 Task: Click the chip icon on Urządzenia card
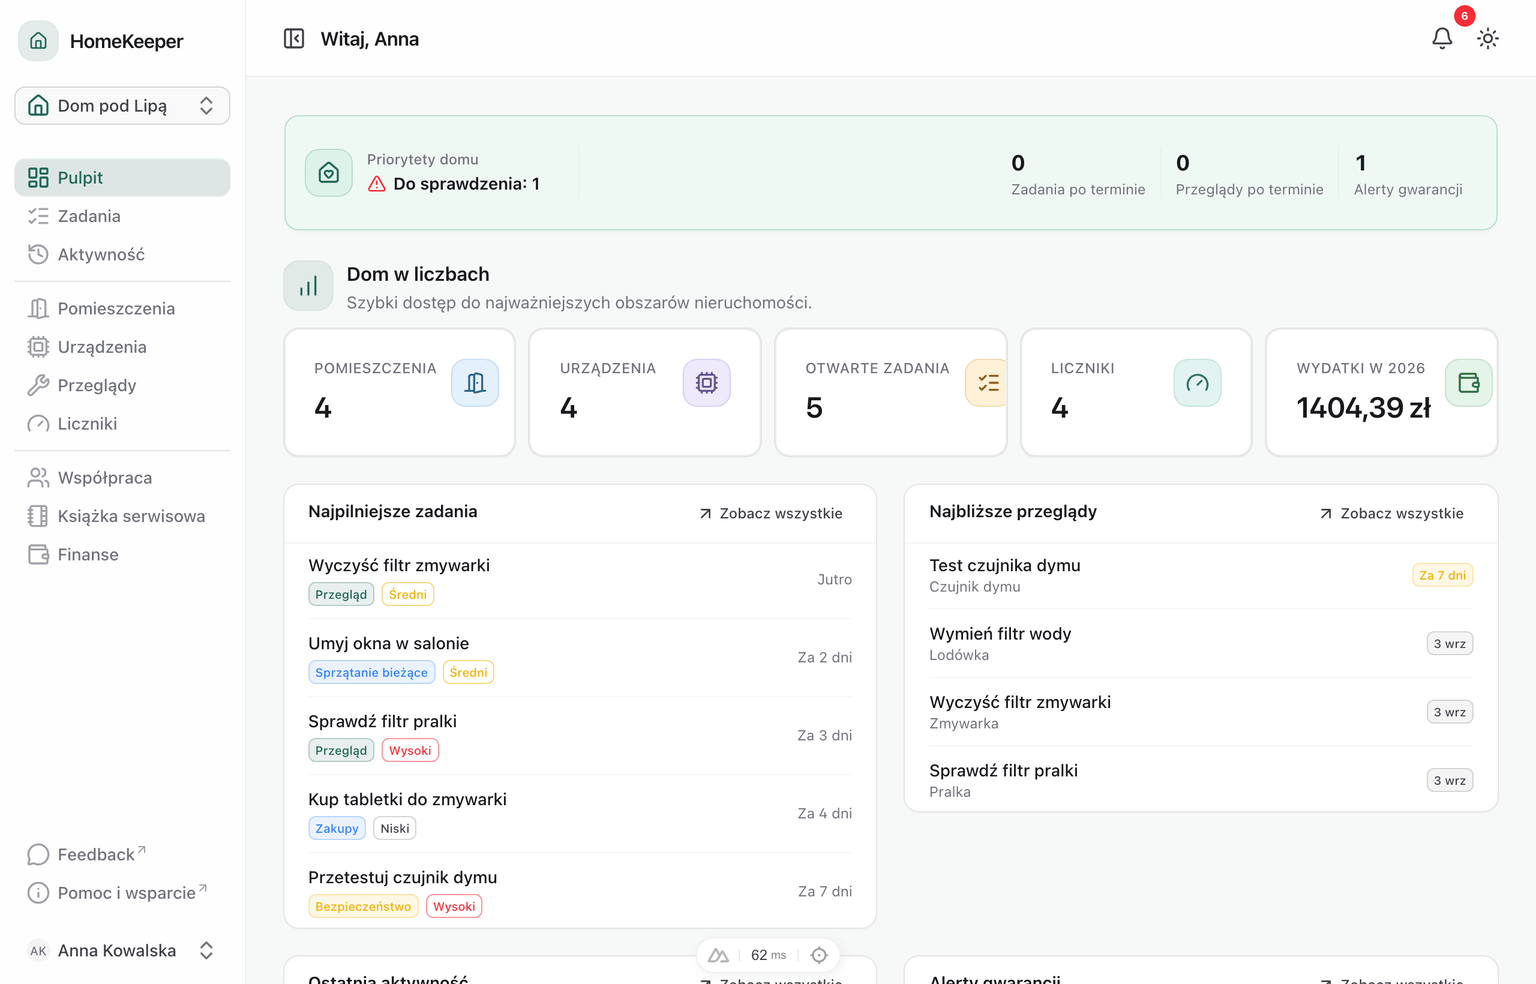(707, 383)
